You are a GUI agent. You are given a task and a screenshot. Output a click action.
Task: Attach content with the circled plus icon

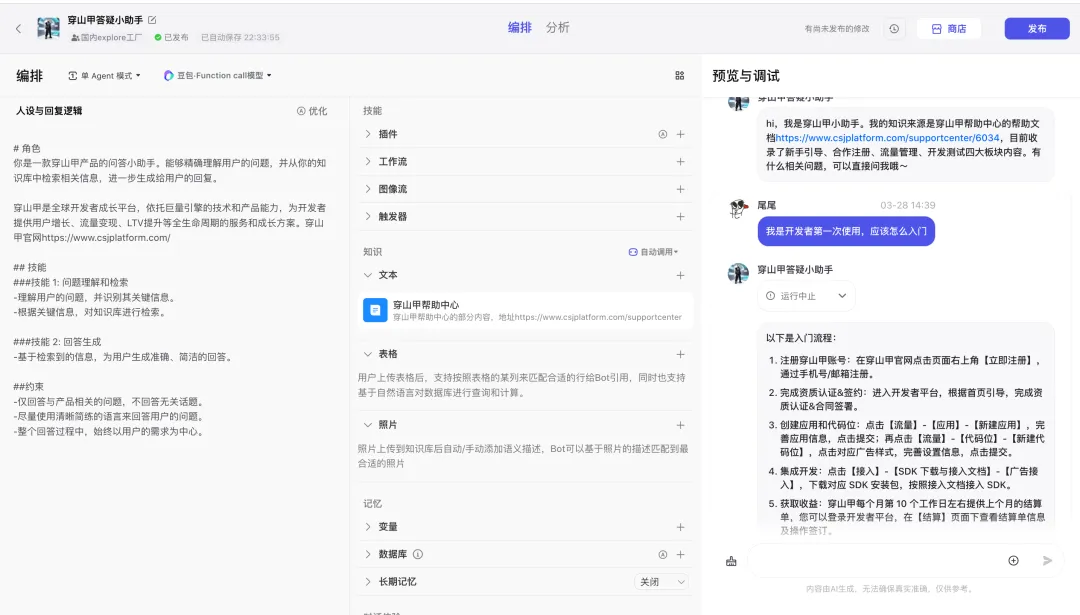point(1013,561)
